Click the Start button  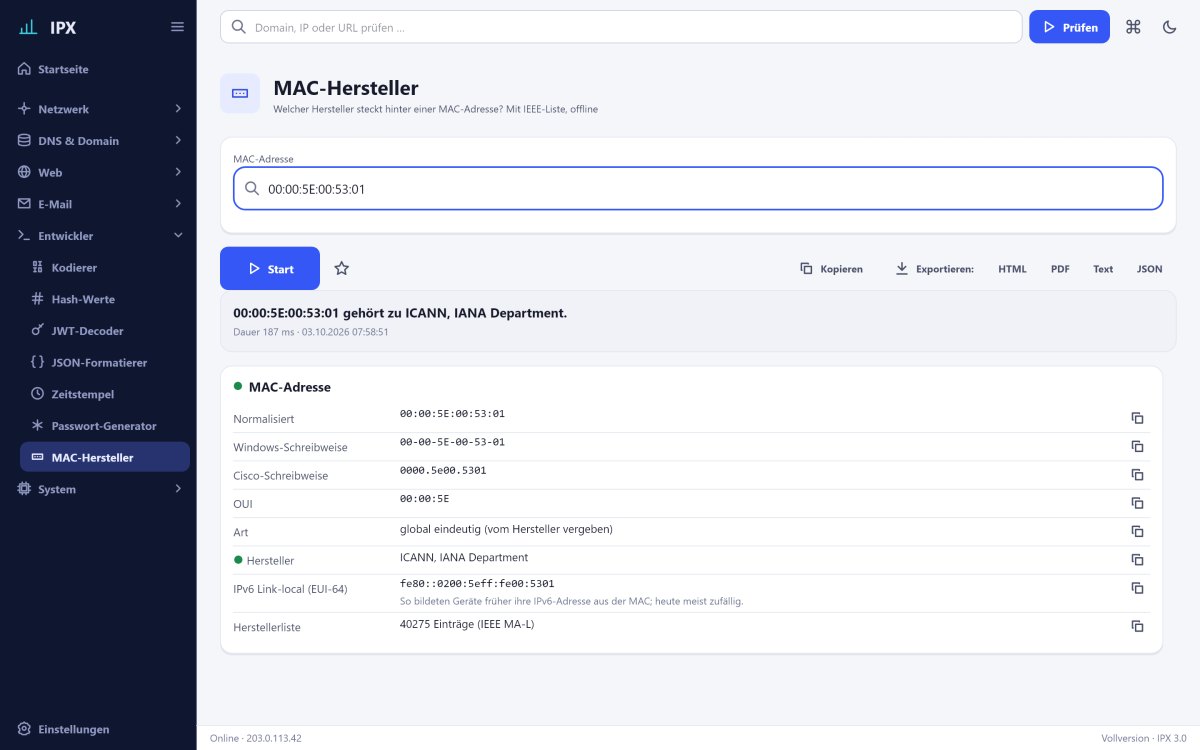tap(270, 268)
